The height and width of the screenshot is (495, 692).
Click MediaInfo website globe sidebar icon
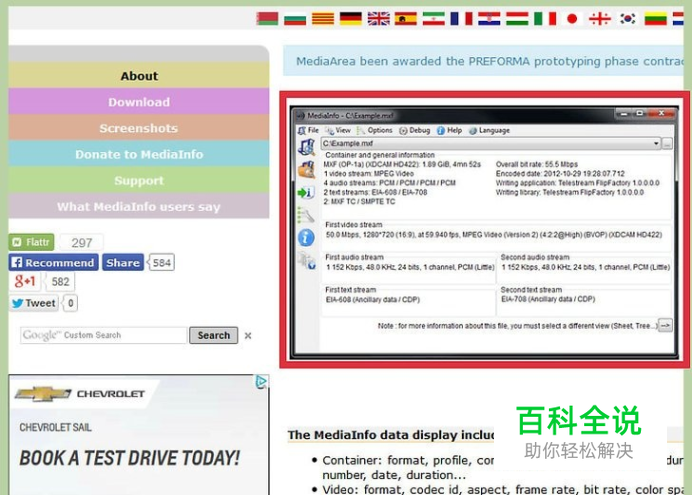click(307, 261)
